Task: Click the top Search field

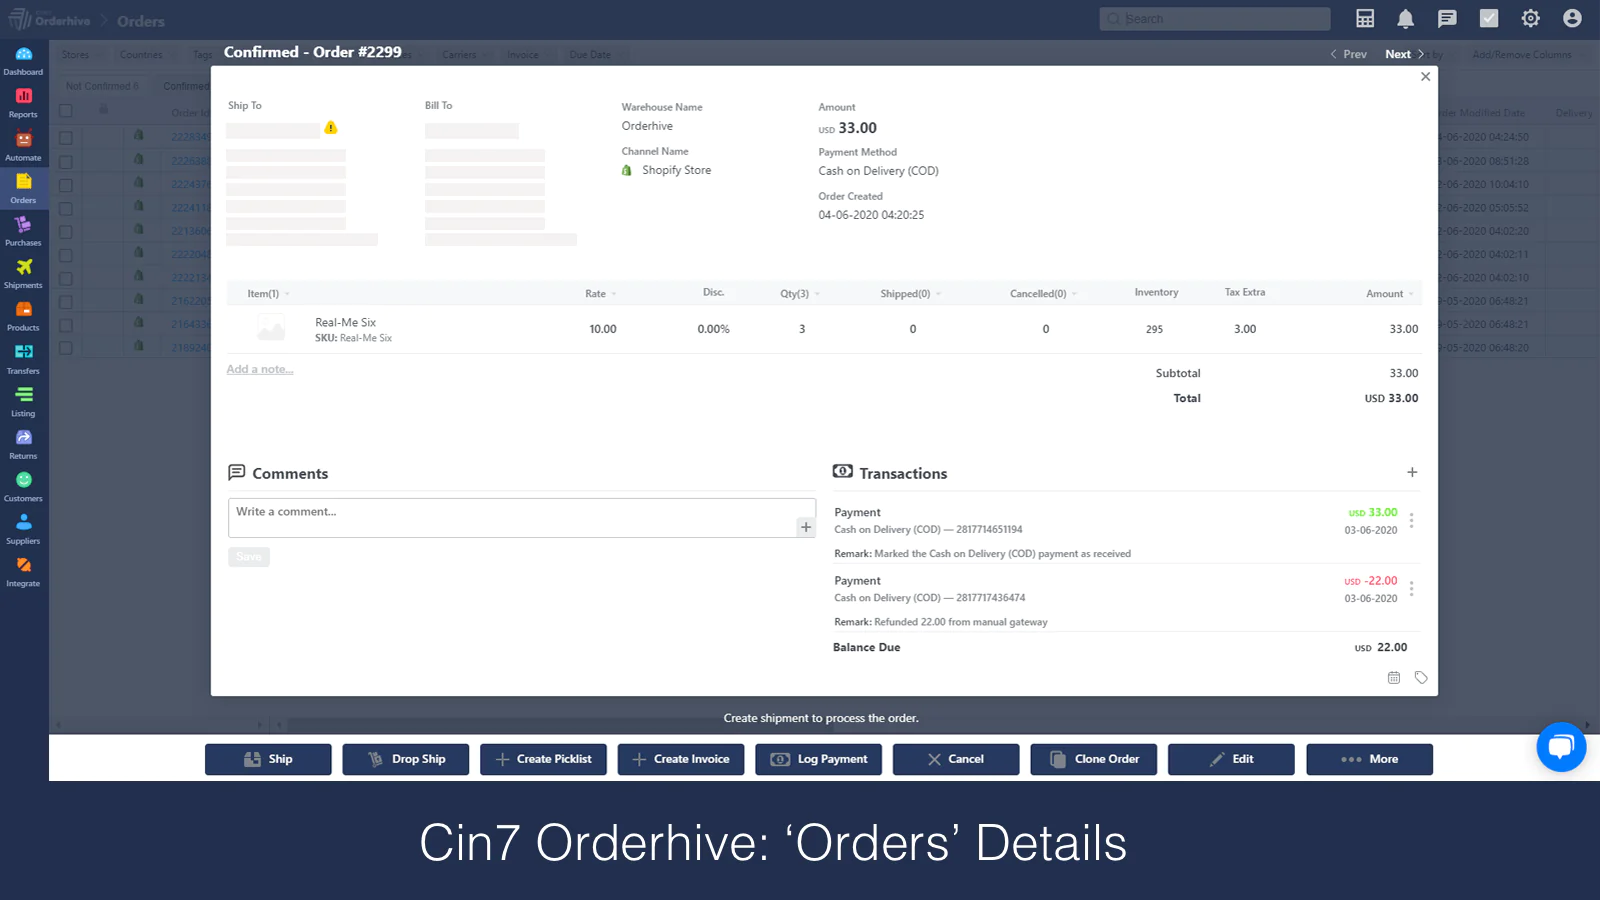Action: pyautogui.click(x=1215, y=19)
